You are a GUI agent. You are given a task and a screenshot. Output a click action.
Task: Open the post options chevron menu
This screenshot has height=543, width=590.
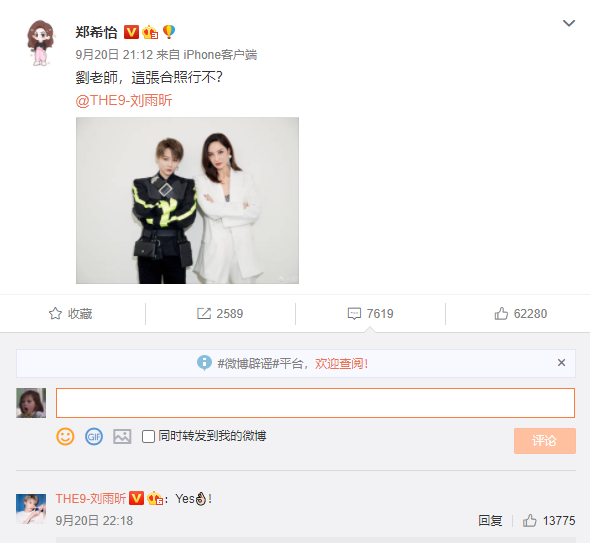point(569,23)
